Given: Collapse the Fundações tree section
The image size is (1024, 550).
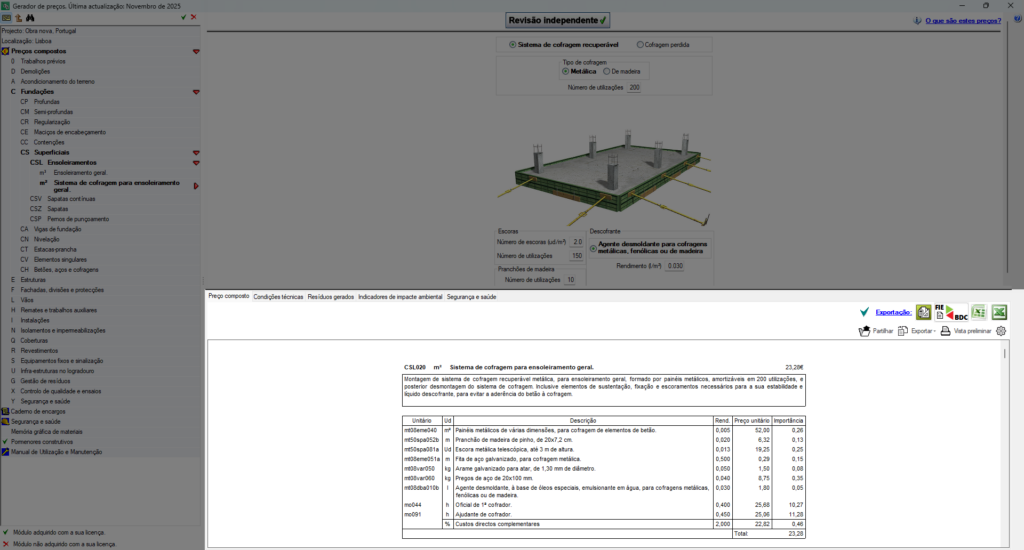Looking at the screenshot, I should pos(196,92).
